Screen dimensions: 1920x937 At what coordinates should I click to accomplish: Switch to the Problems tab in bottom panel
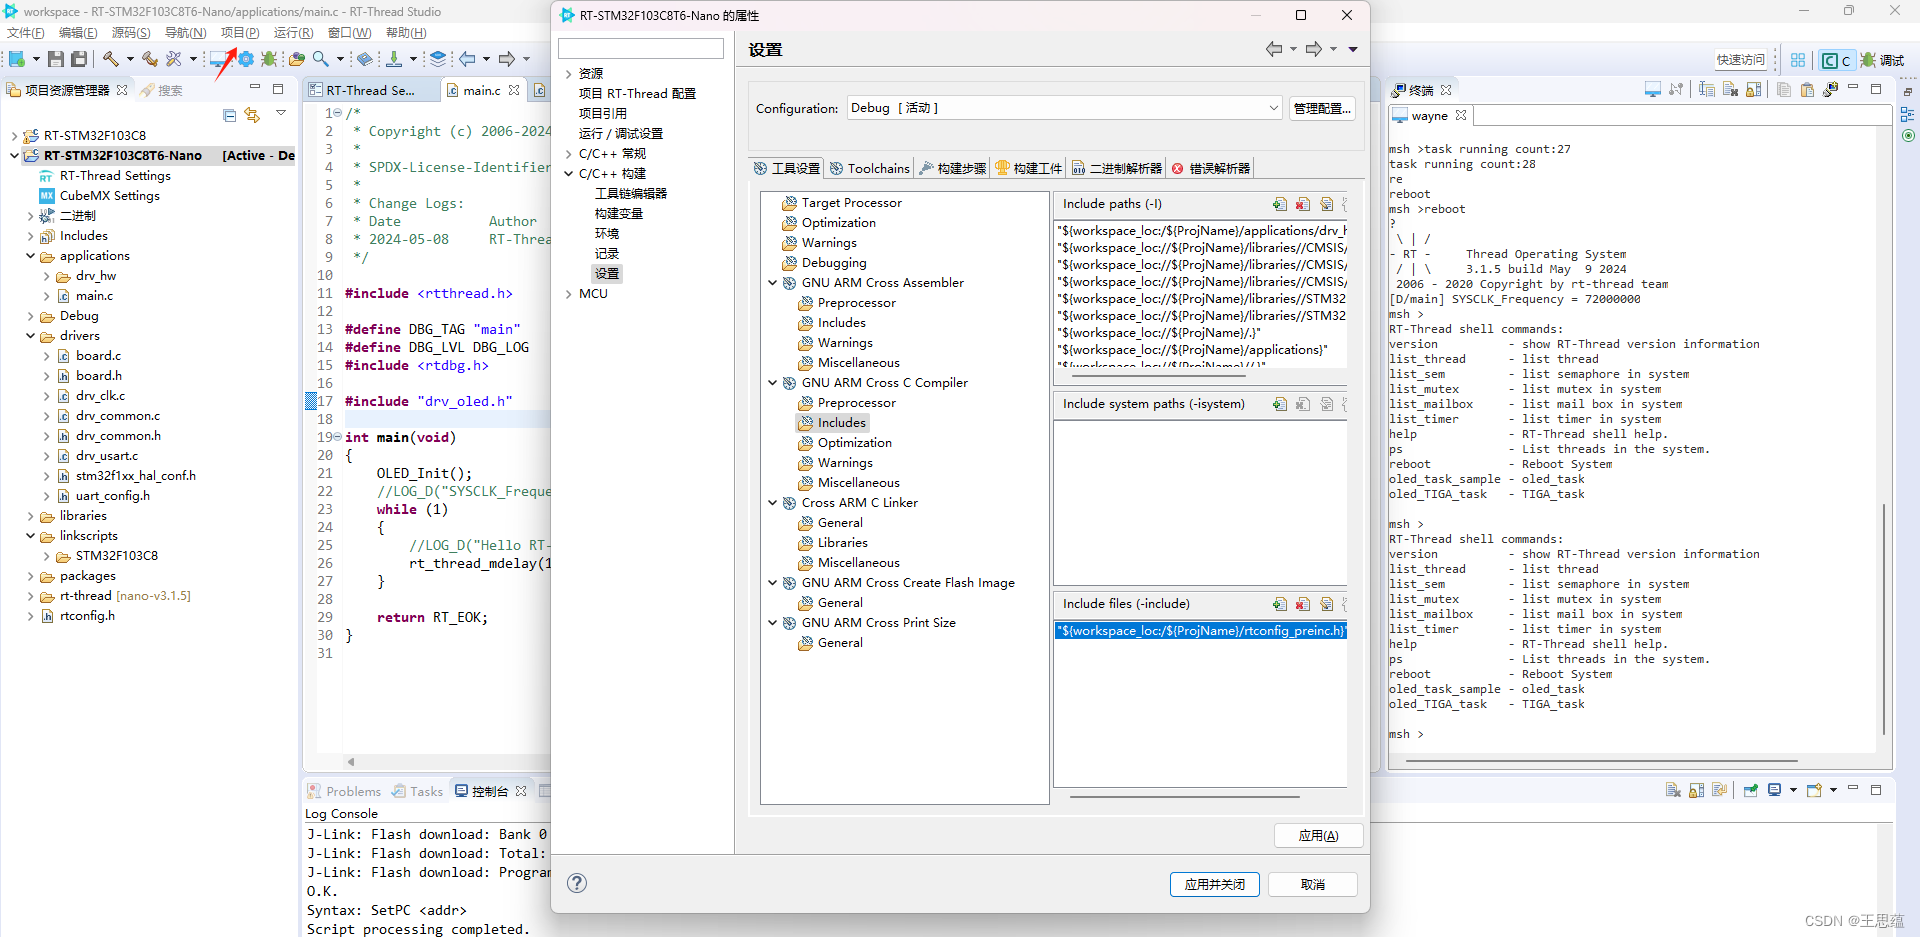click(344, 791)
